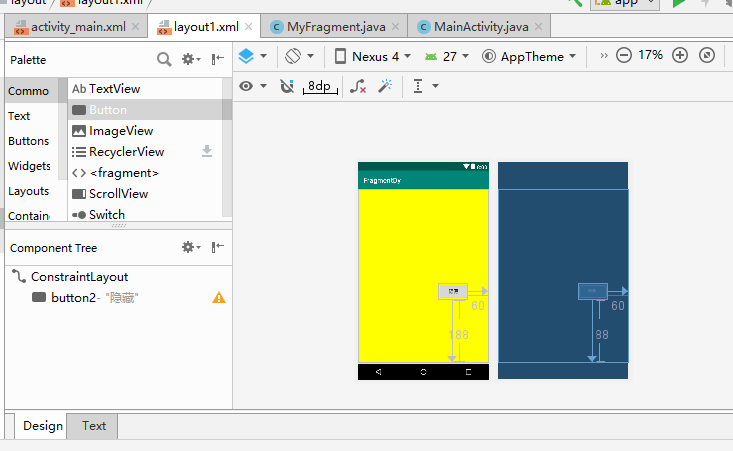Image resolution: width=733 pixels, height=451 pixels.
Task: Click preview recents navigation button
Action: pyautogui.click(x=468, y=372)
